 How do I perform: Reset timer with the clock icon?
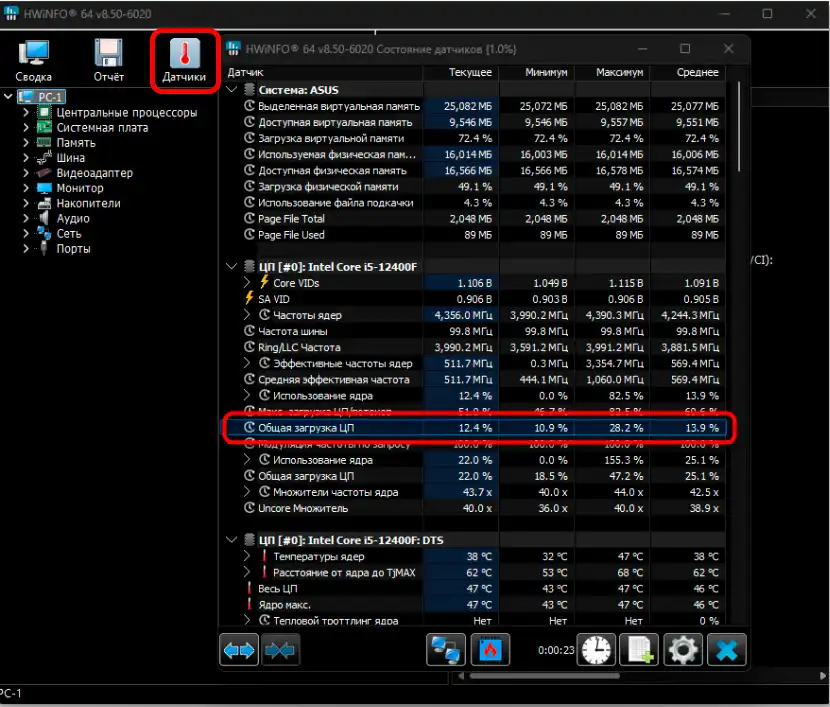click(x=597, y=650)
